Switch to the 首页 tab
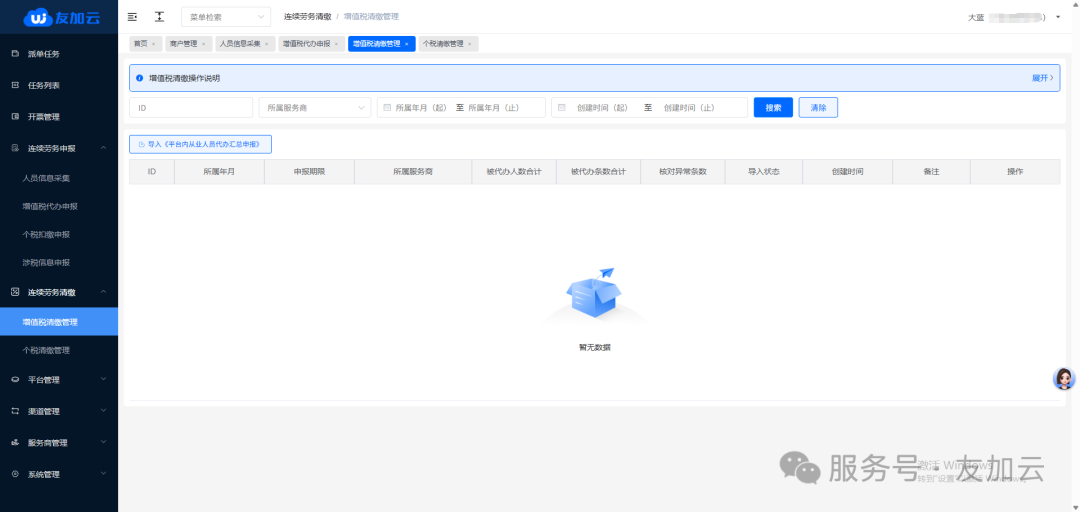 [141, 43]
